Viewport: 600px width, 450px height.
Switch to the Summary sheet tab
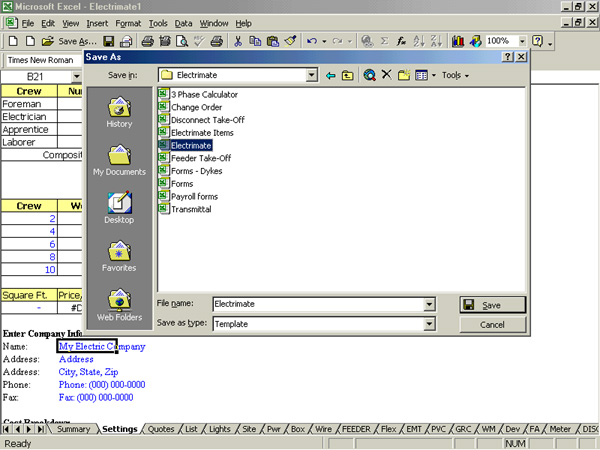click(73, 429)
